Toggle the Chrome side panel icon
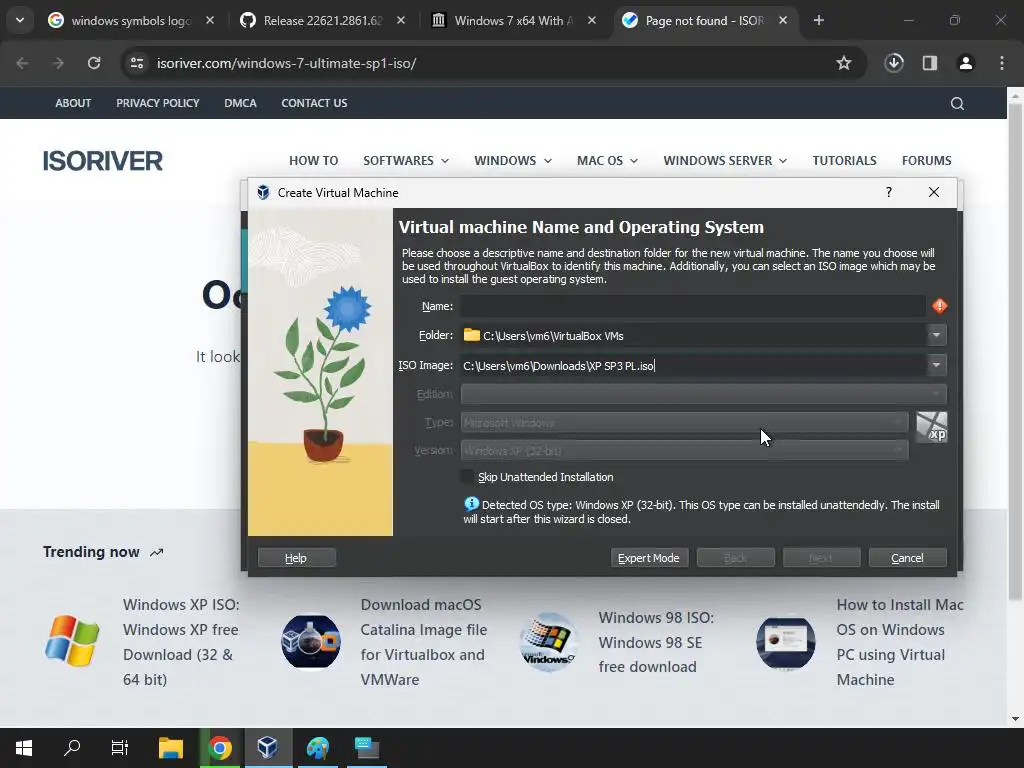This screenshot has height=768, width=1024. point(930,63)
